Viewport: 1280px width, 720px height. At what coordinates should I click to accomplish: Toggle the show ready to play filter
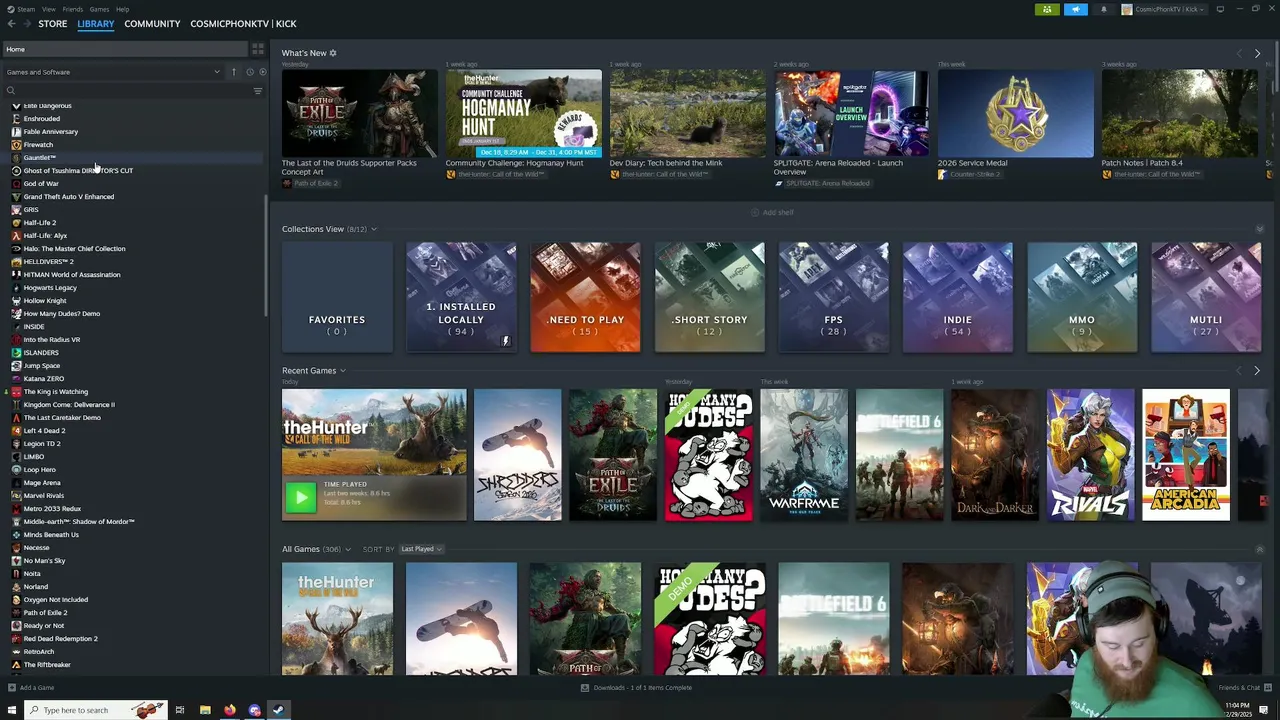click(262, 72)
